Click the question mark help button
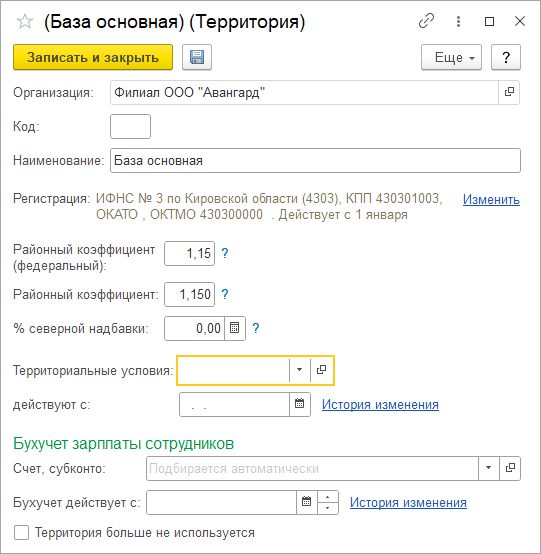Viewport: 541px width, 554px height. pyautogui.click(x=506, y=57)
